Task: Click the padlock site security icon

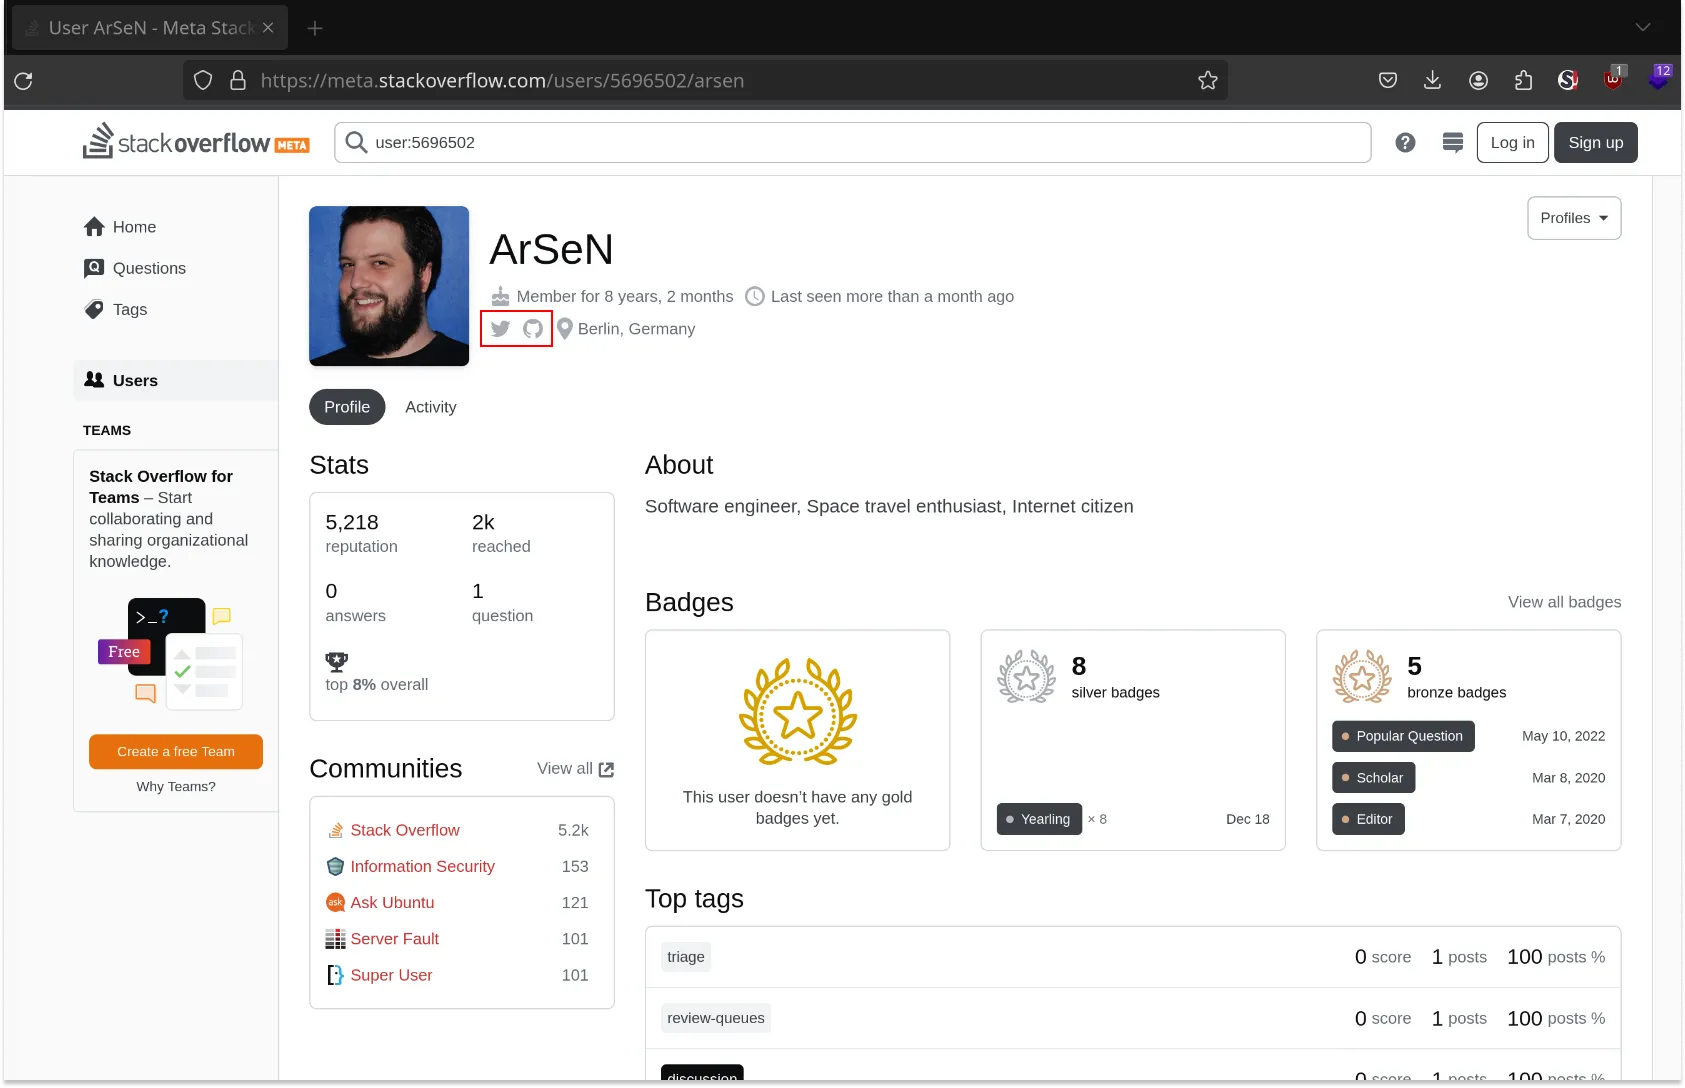Action: click(x=238, y=81)
